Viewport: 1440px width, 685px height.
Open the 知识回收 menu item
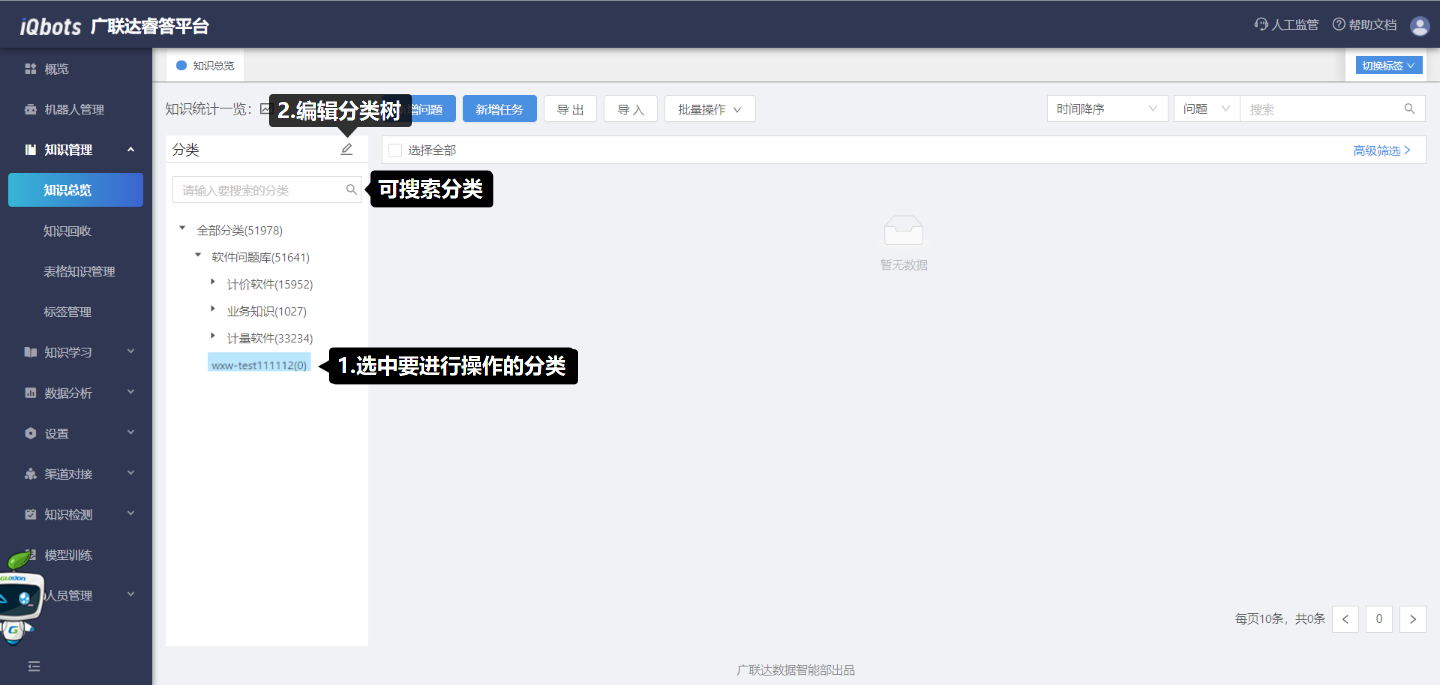(68, 231)
